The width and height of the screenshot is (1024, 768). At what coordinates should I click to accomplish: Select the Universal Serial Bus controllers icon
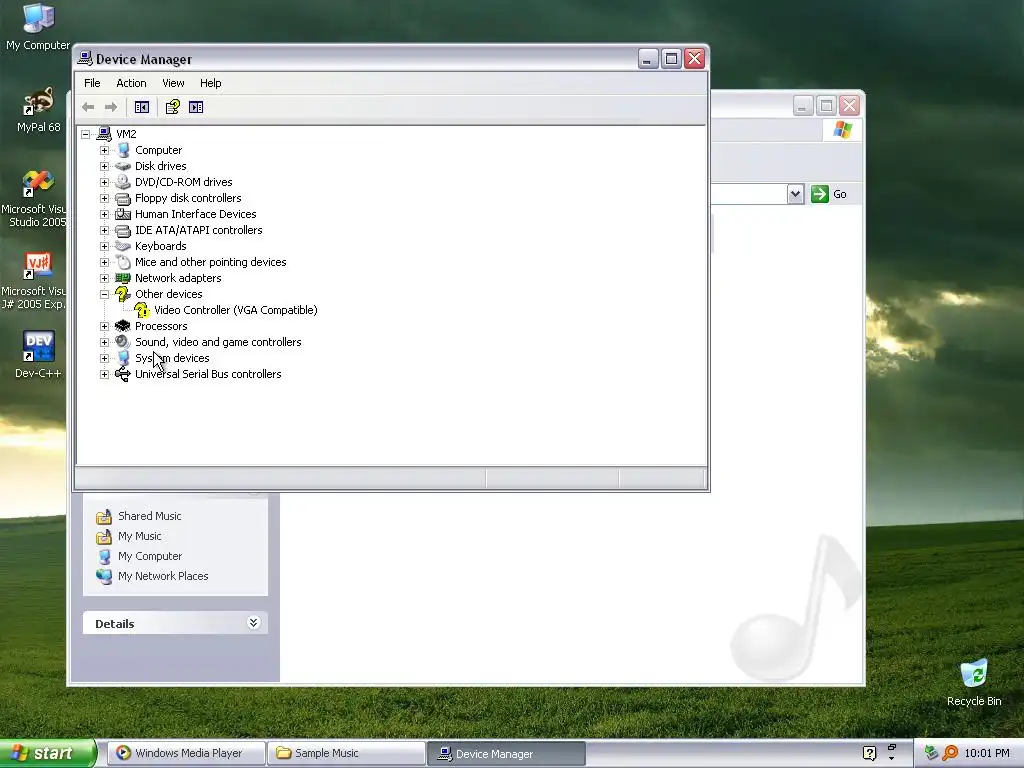point(123,374)
